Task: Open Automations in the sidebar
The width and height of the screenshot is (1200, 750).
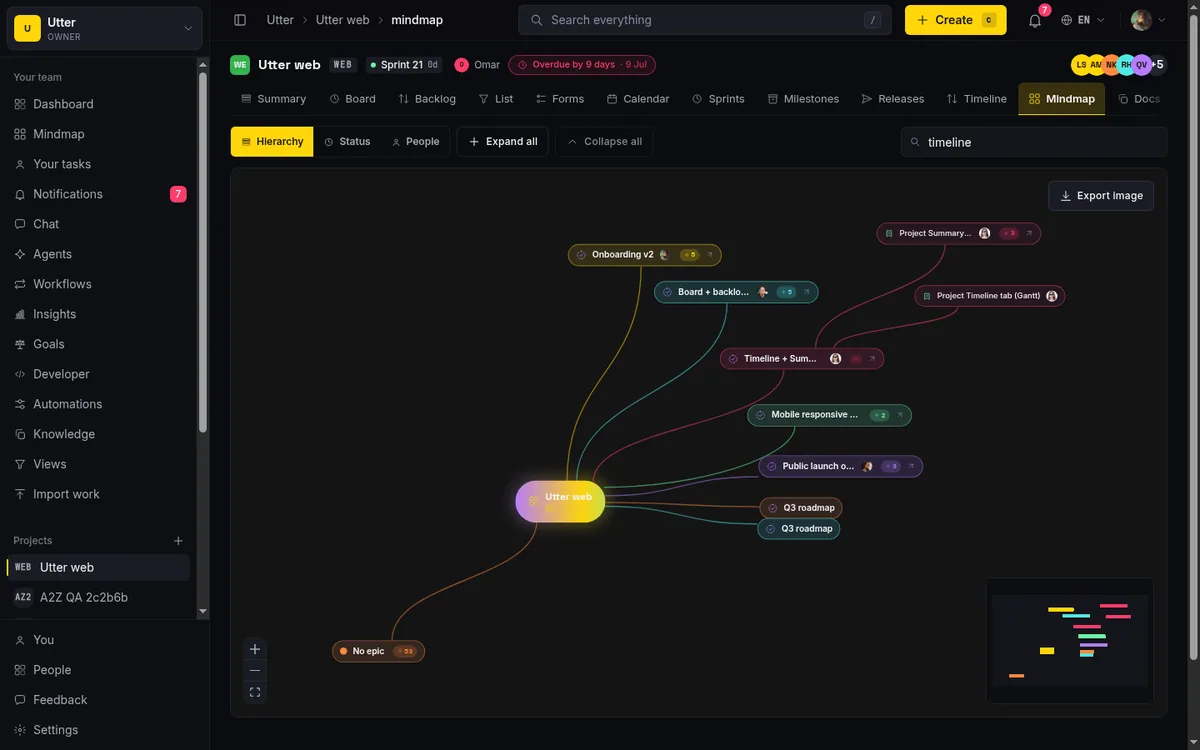Action: [x=98, y=404]
